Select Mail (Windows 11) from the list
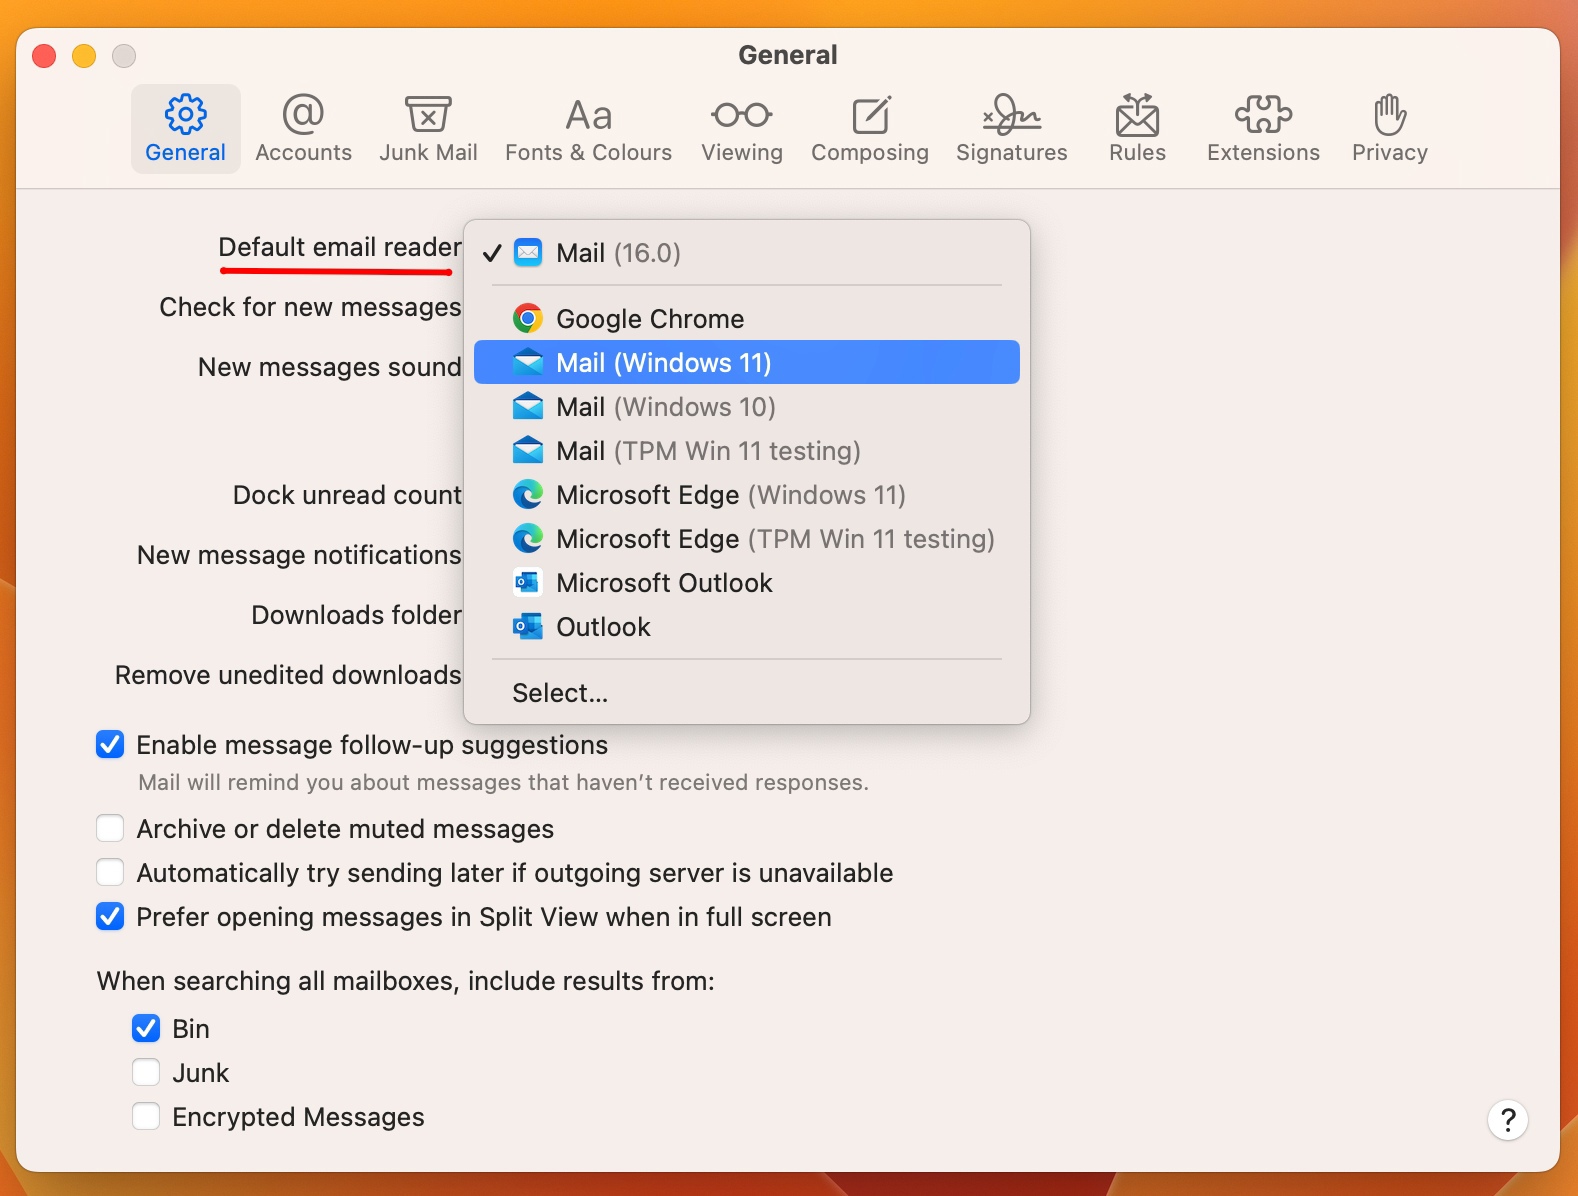The image size is (1578, 1196). pyautogui.click(x=663, y=363)
